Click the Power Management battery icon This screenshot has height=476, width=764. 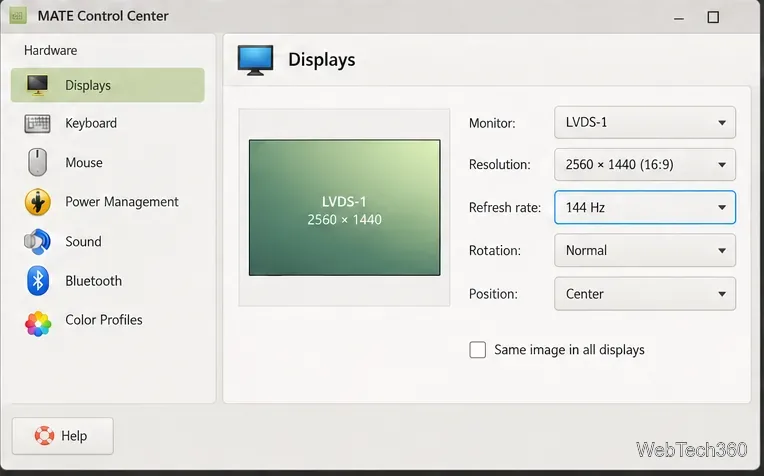(38, 202)
